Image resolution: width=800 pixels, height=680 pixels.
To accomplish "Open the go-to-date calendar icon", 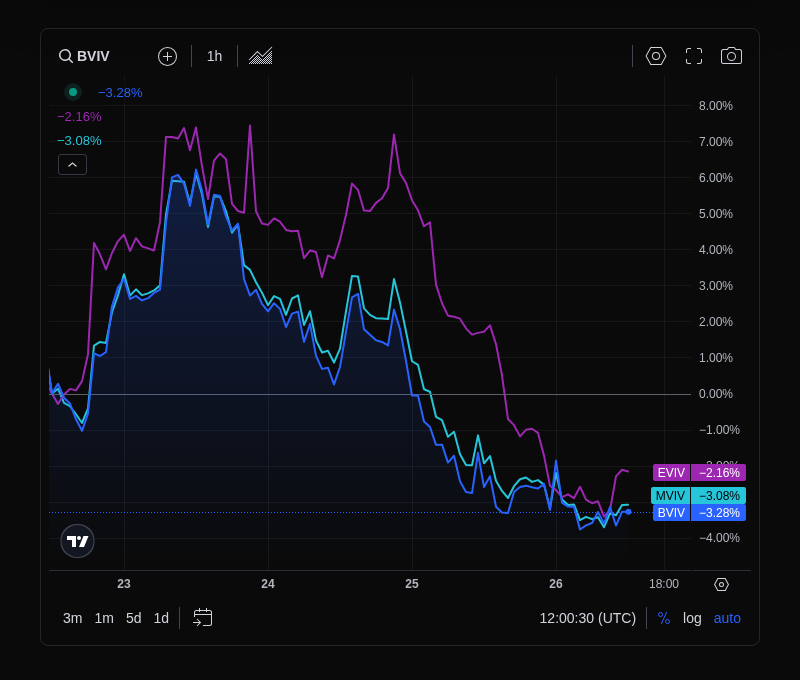I will (203, 618).
